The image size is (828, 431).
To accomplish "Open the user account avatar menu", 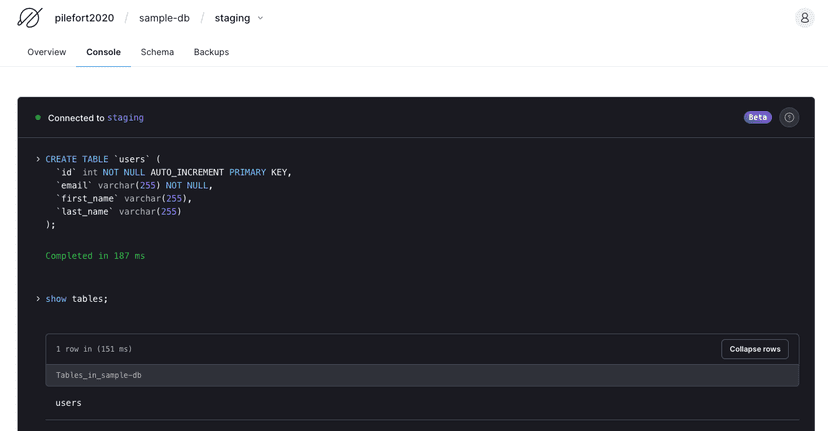I will 804,18.
